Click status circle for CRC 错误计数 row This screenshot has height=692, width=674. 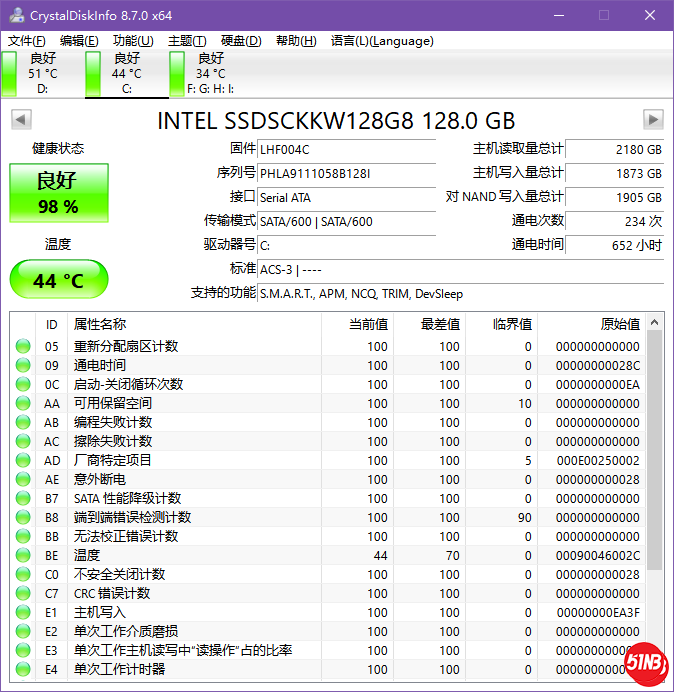[23, 593]
